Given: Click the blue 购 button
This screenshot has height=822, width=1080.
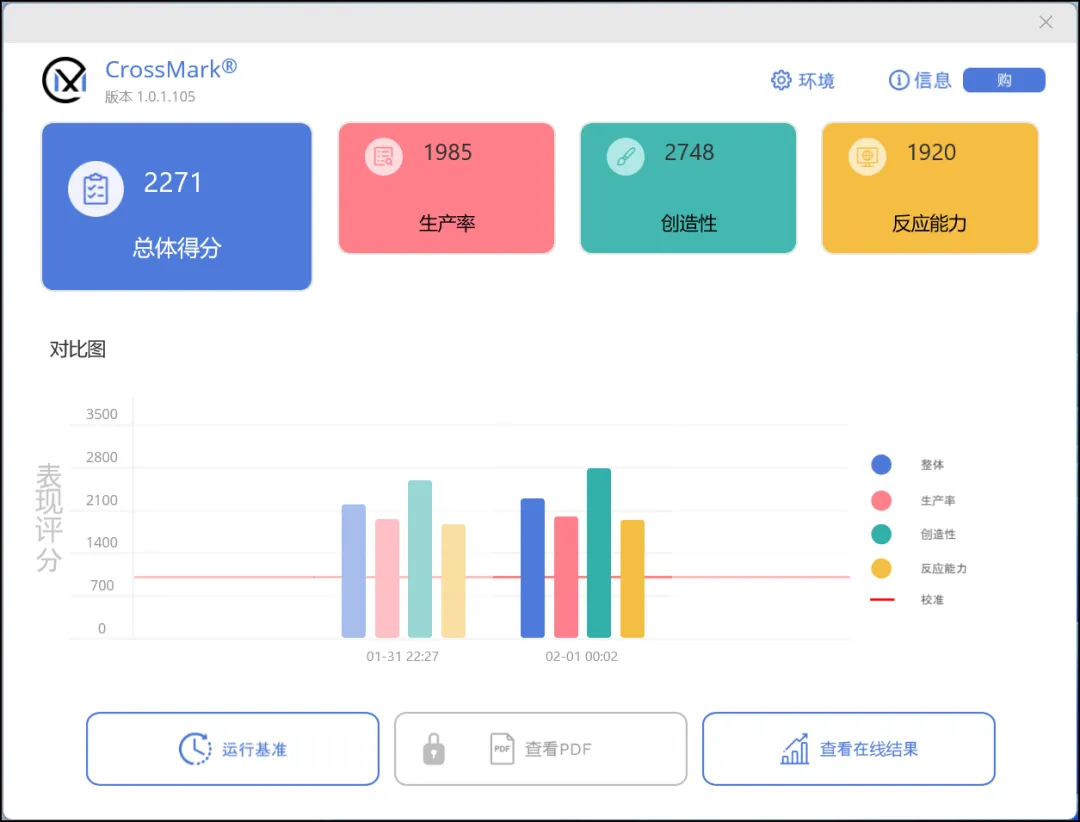Looking at the screenshot, I should 1004,80.
